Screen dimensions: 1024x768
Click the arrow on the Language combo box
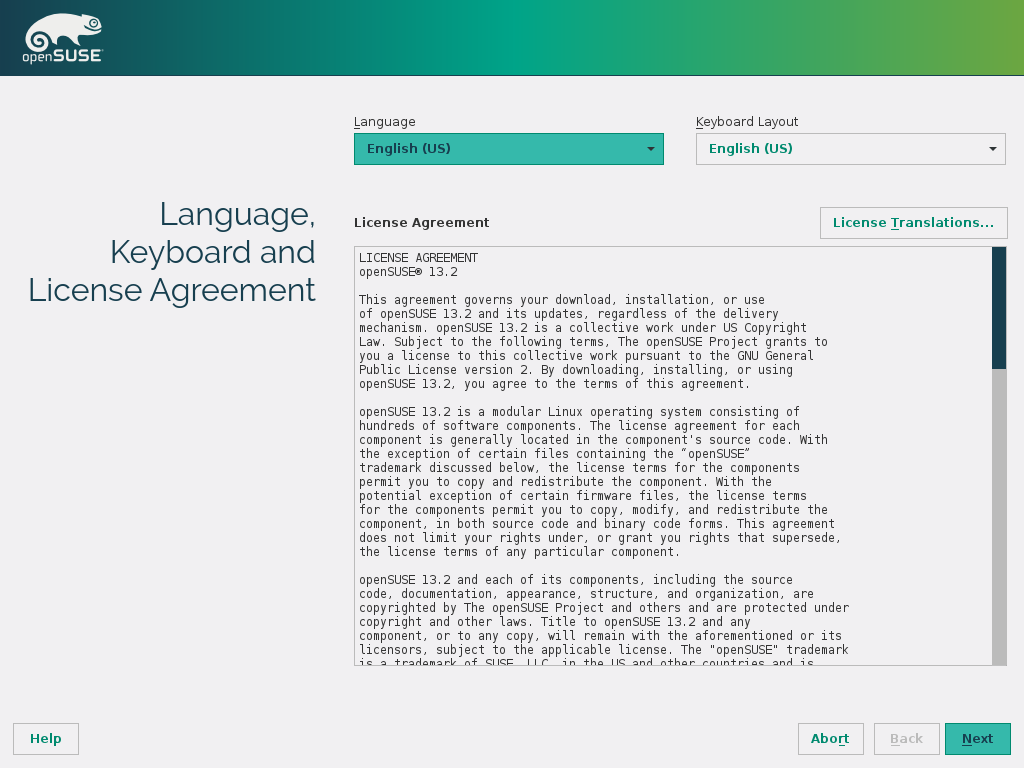point(650,149)
